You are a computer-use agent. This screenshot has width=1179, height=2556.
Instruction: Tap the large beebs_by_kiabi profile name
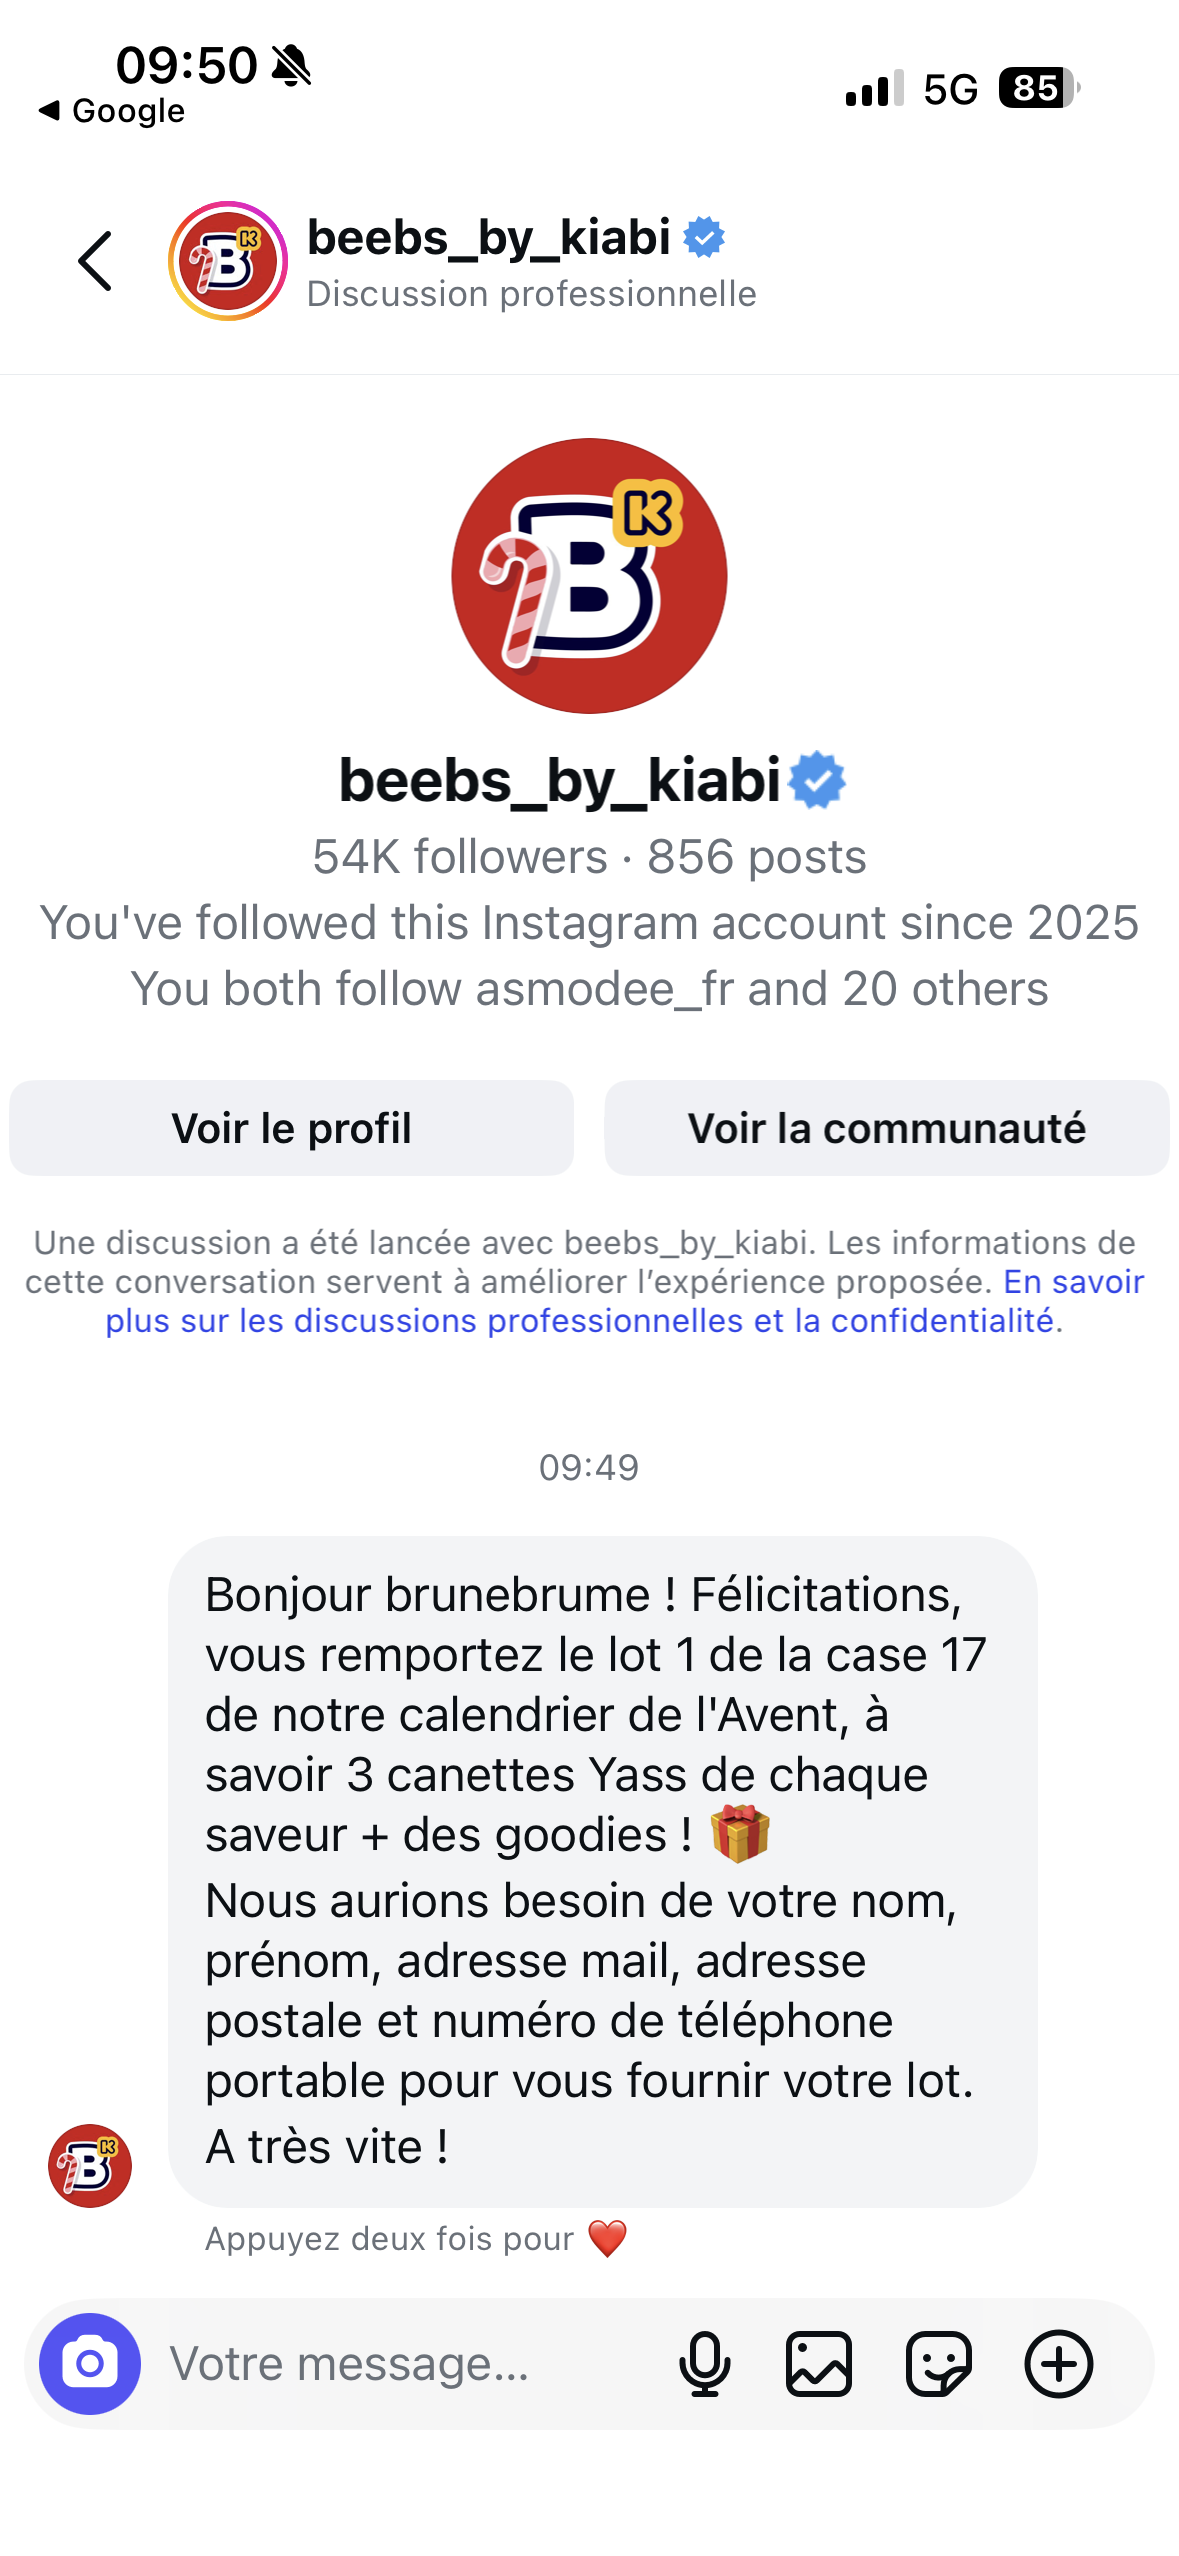tap(559, 780)
